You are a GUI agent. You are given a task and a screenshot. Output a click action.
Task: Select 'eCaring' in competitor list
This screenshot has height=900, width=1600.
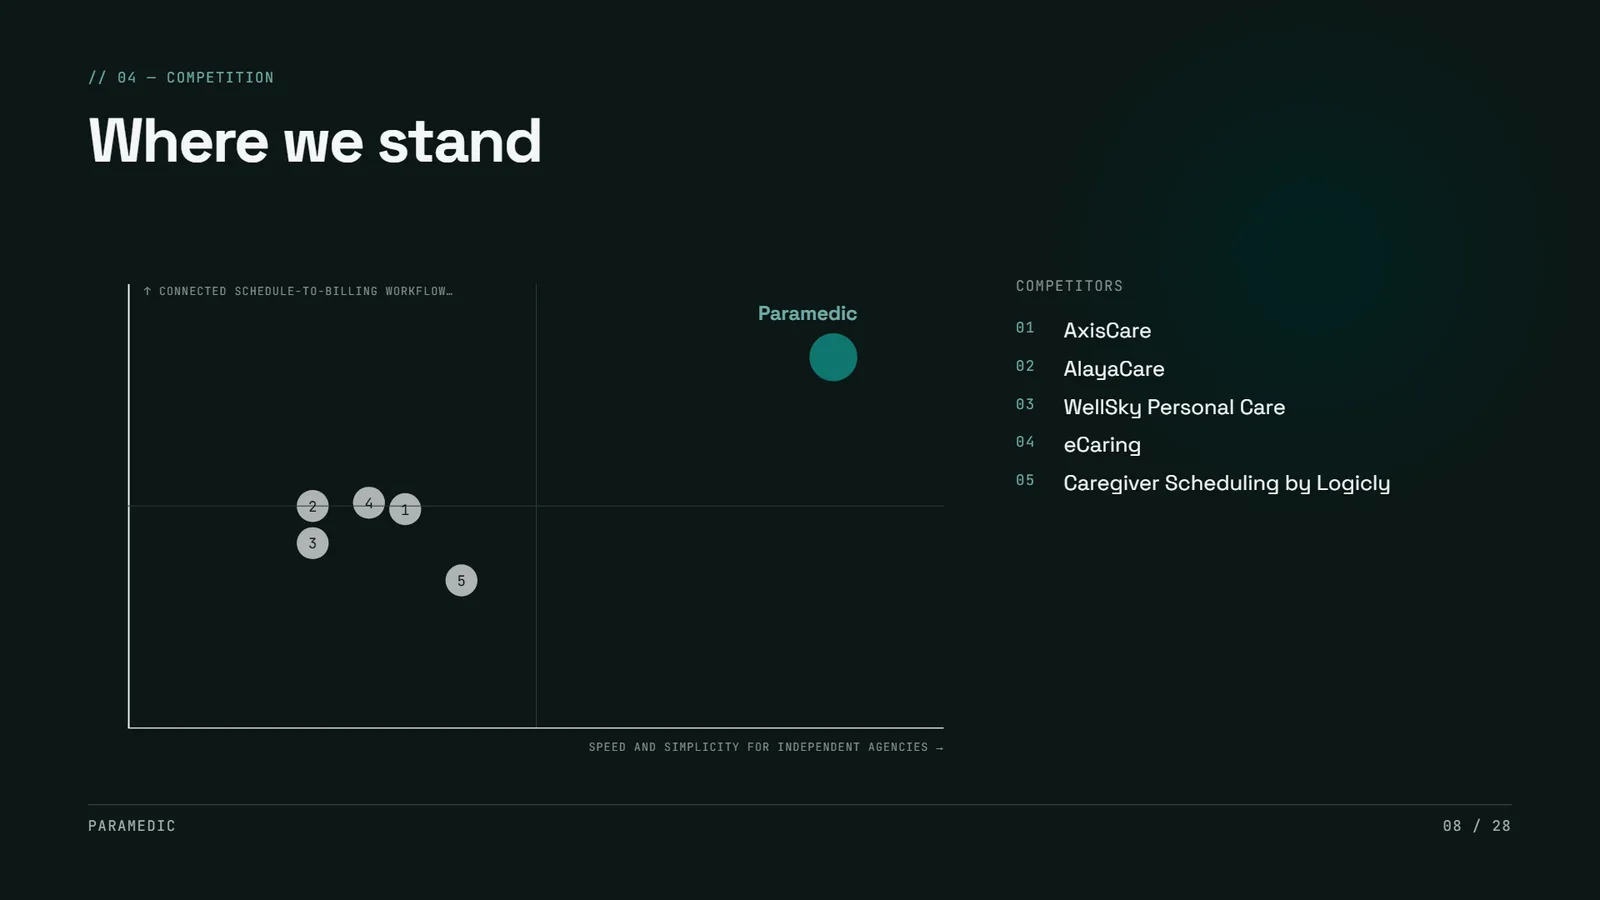pyautogui.click(x=1102, y=445)
